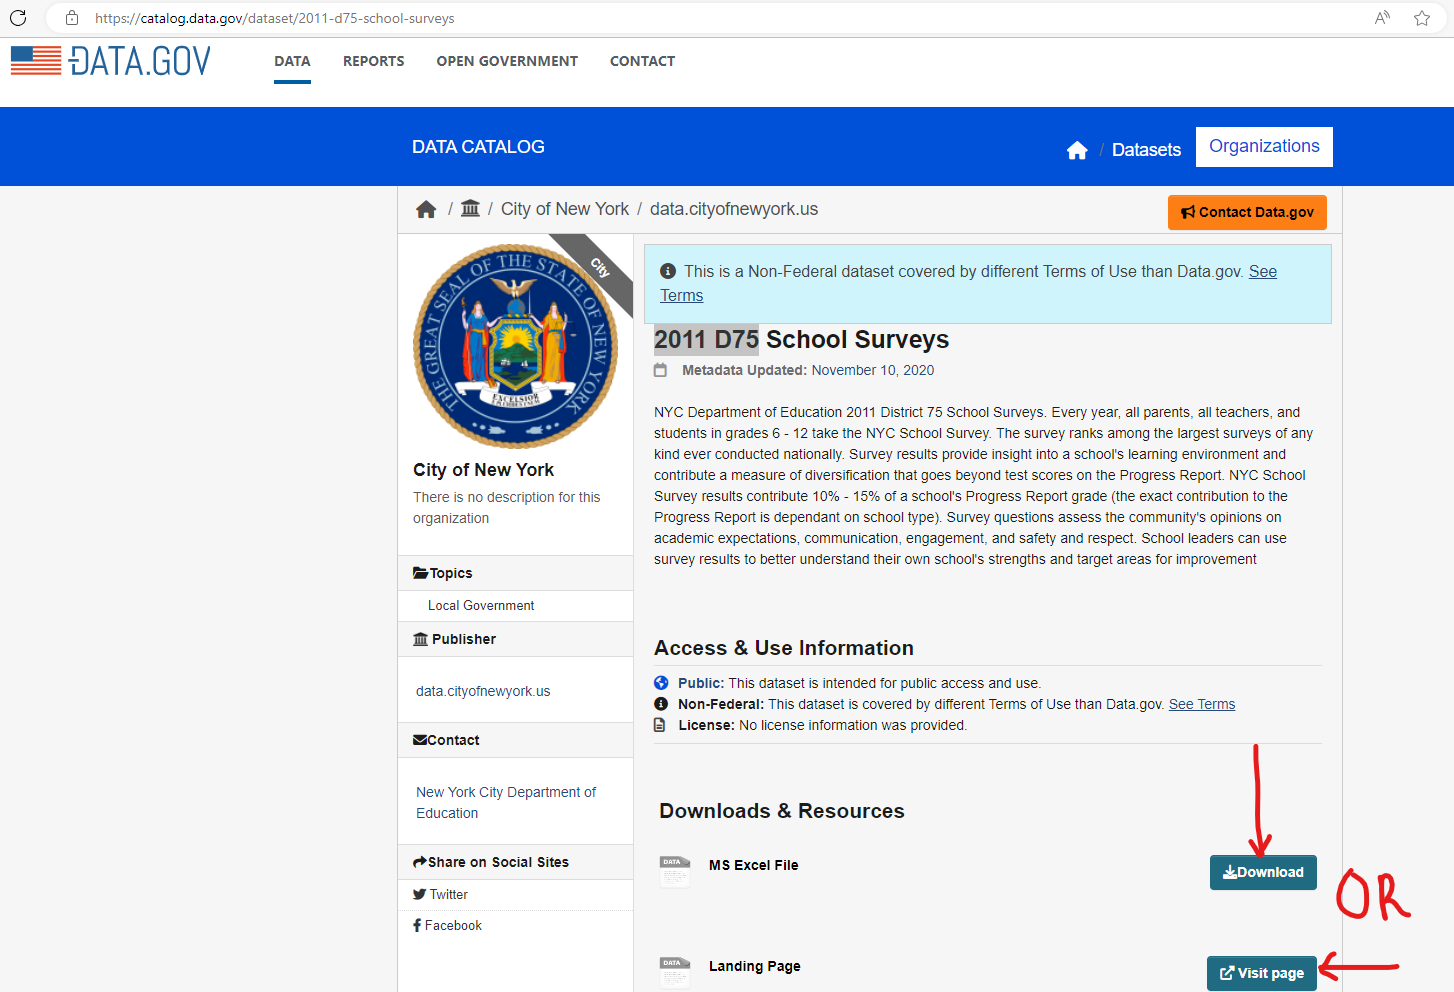The image size is (1454, 992).
Task: Open the CONTACT menu item
Action: 642,61
